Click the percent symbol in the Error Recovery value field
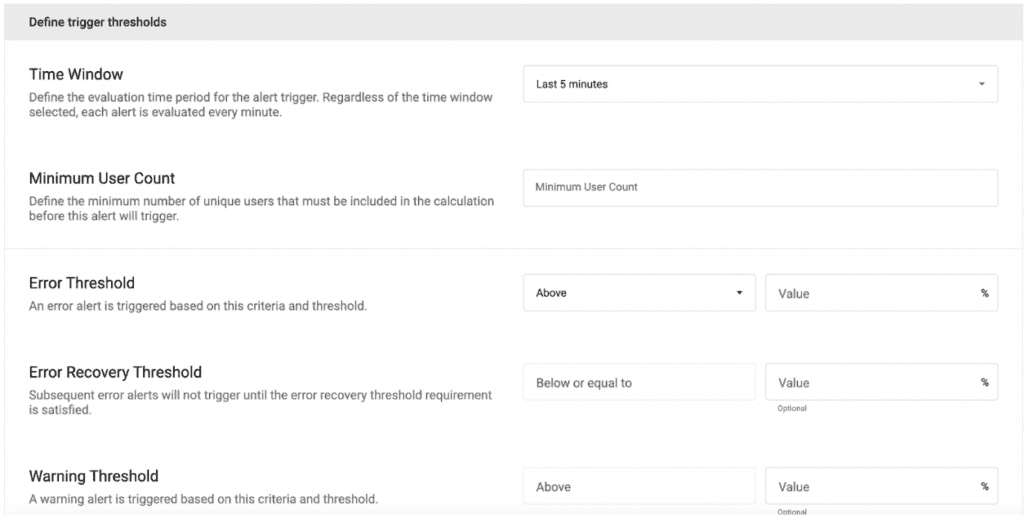This screenshot has width=1024, height=523. click(x=985, y=382)
